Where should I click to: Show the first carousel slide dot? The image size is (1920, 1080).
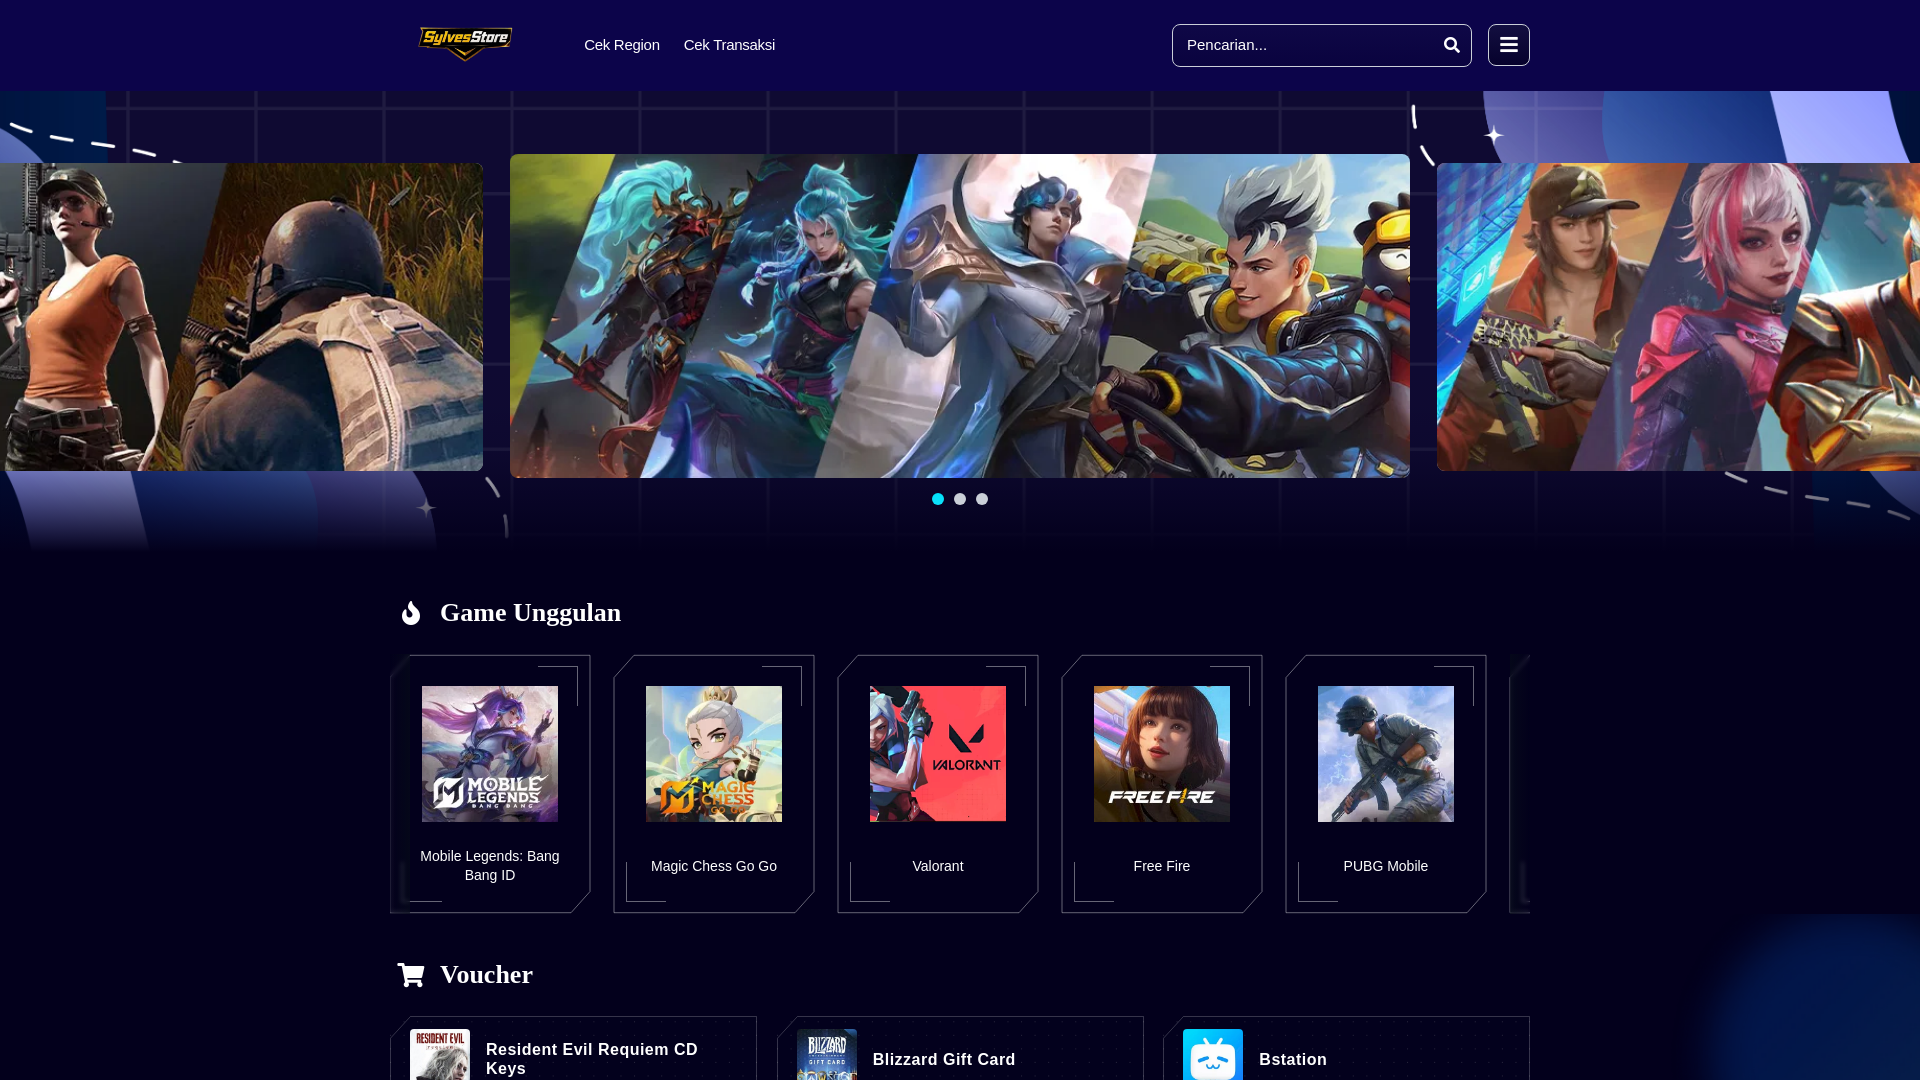(938, 499)
